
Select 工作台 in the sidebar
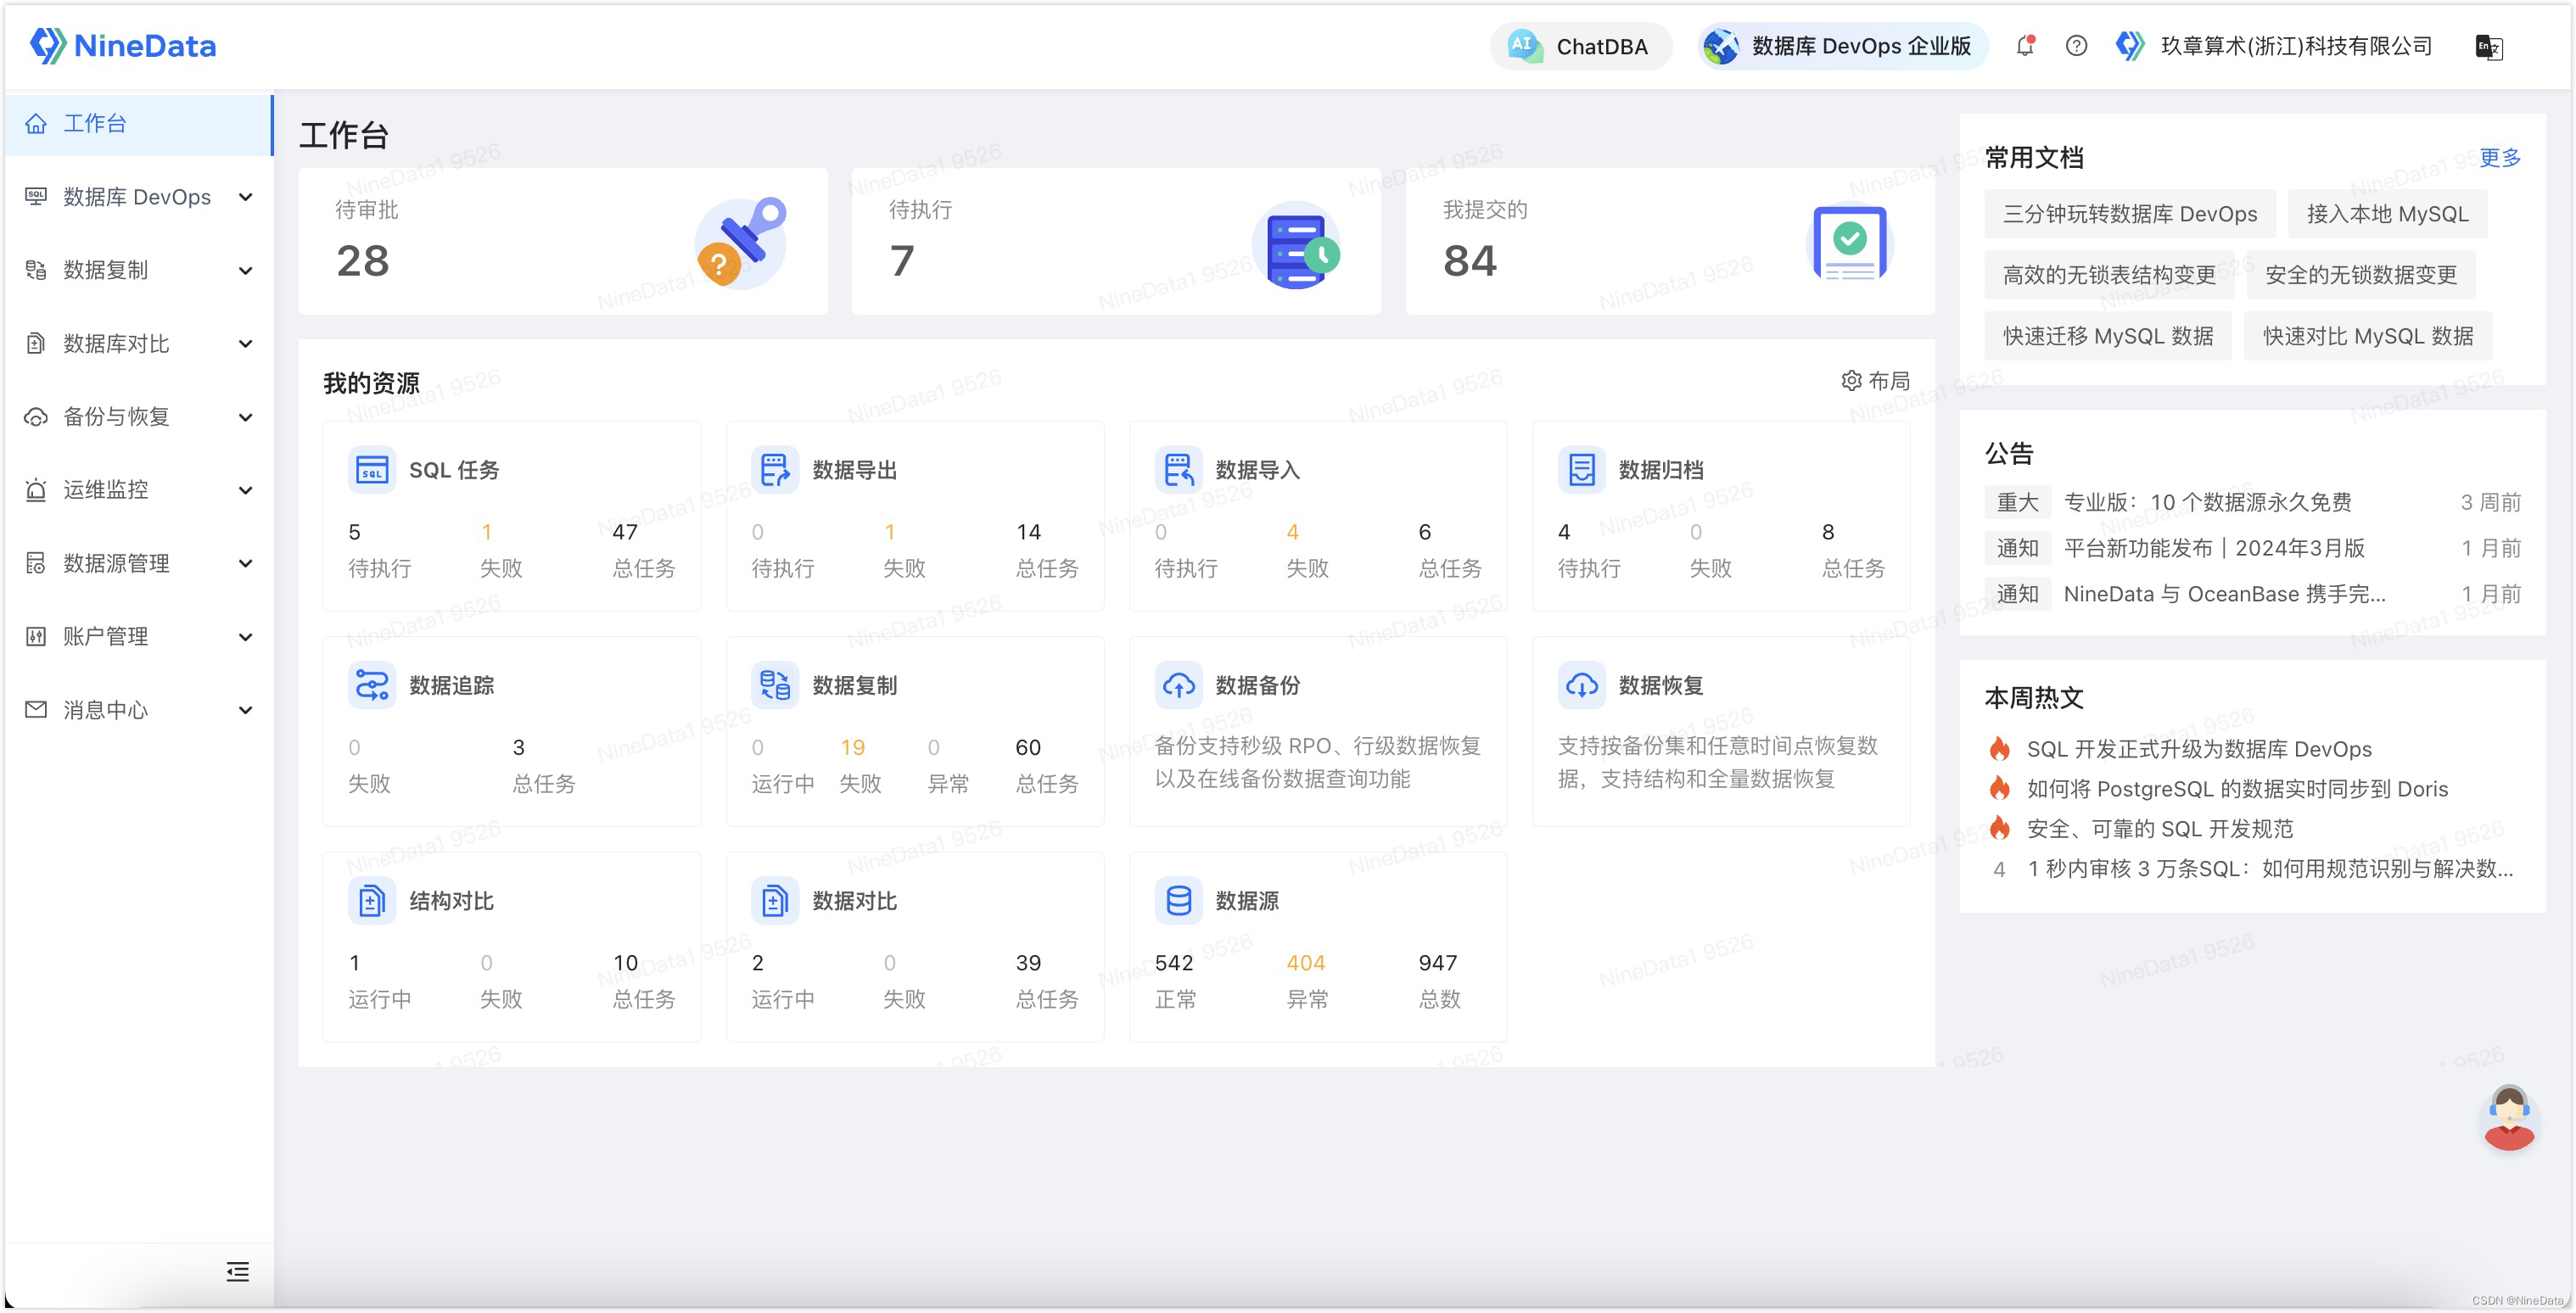click(x=95, y=123)
